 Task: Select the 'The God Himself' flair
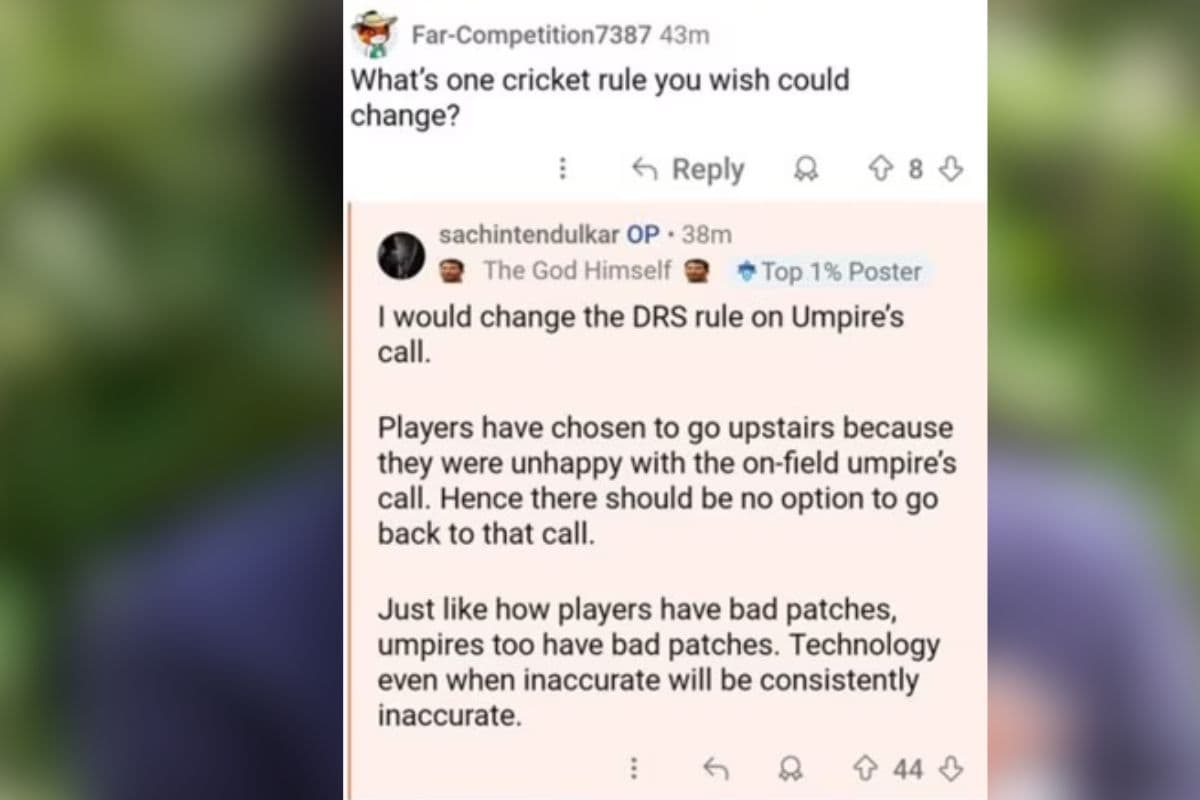[576, 271]
